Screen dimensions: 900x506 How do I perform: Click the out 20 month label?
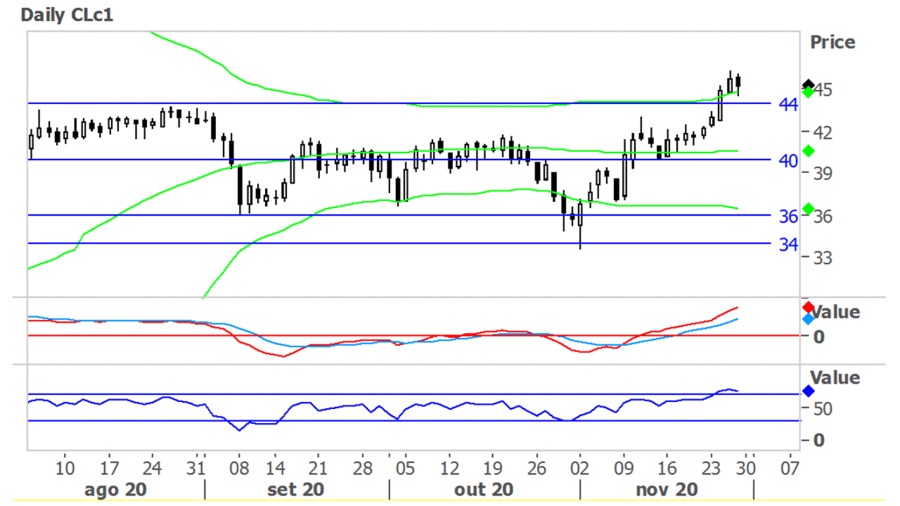coord(484,489)
